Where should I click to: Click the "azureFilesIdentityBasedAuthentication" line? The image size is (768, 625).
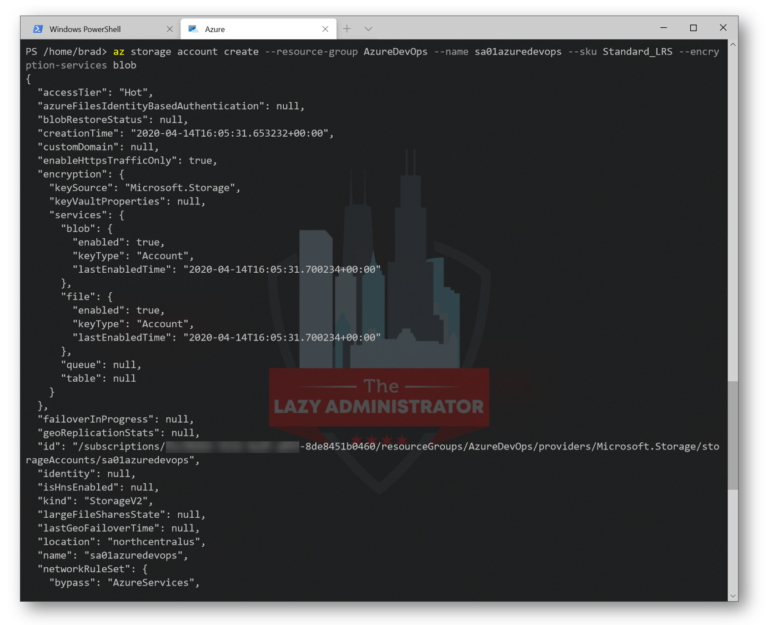click(171, 106)
